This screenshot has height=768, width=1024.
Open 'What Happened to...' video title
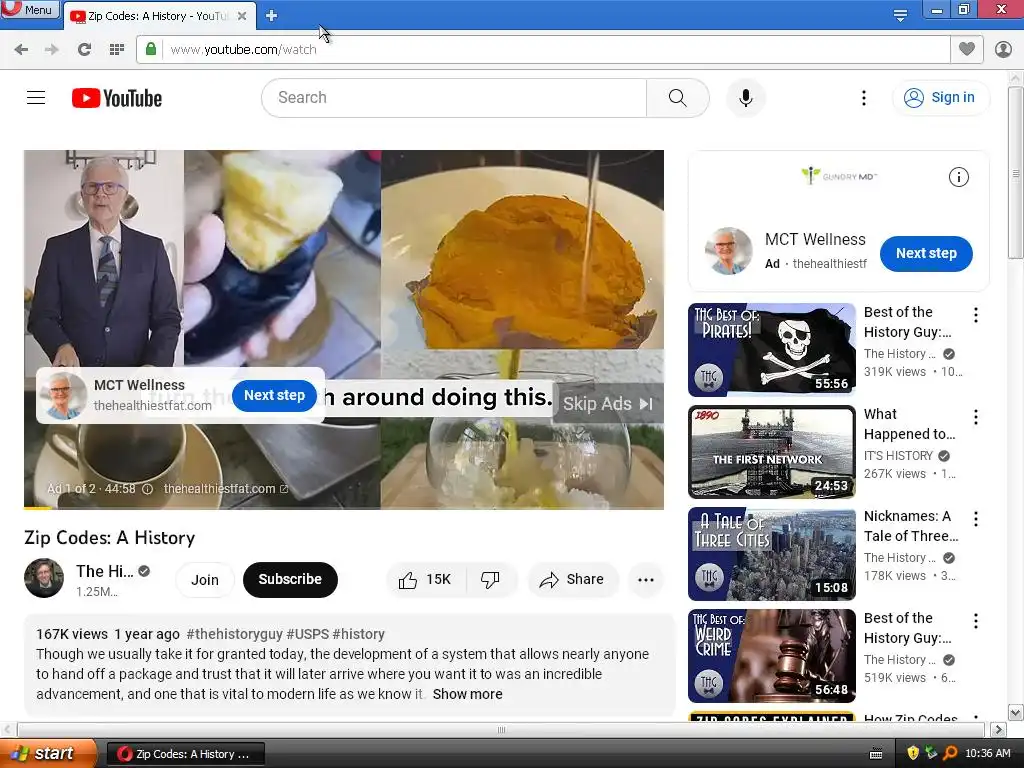tap(909, 424)
